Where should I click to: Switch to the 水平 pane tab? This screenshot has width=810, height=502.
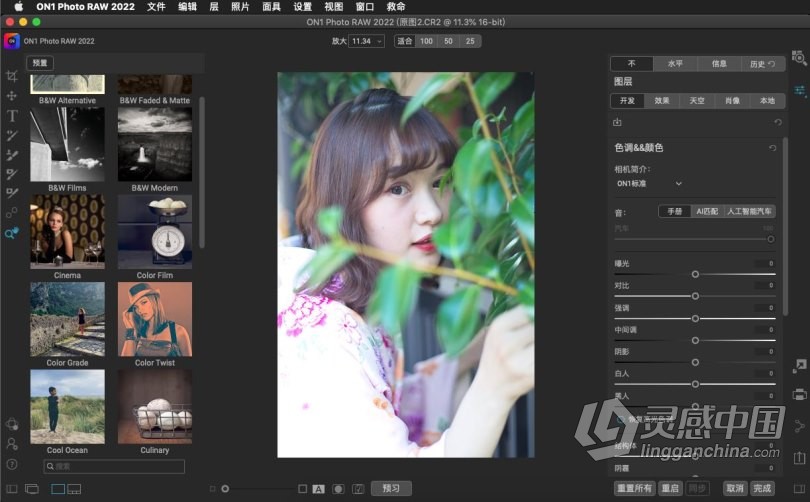tap(675, 64)
